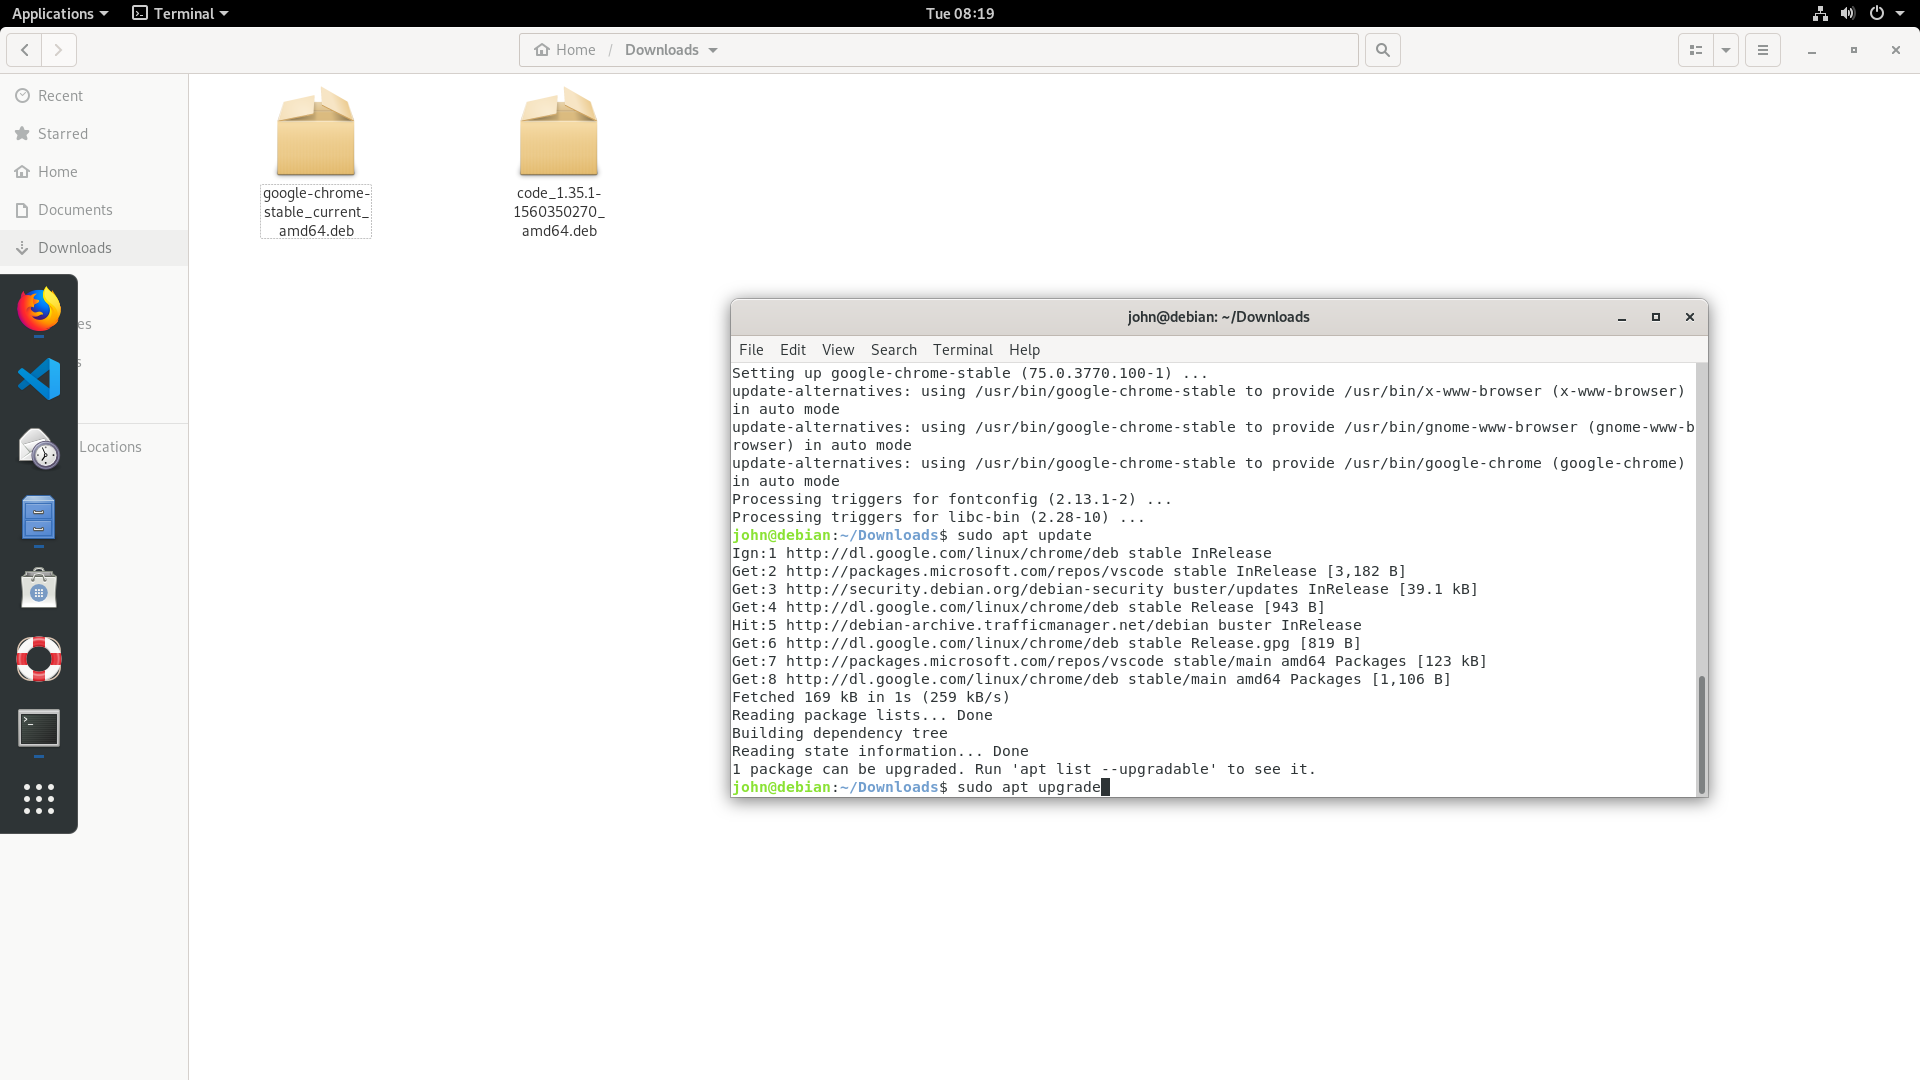Click the search icon in Files toolbar
This screenshot has height=1080, width=1920.
click(x=1383, y=50)
